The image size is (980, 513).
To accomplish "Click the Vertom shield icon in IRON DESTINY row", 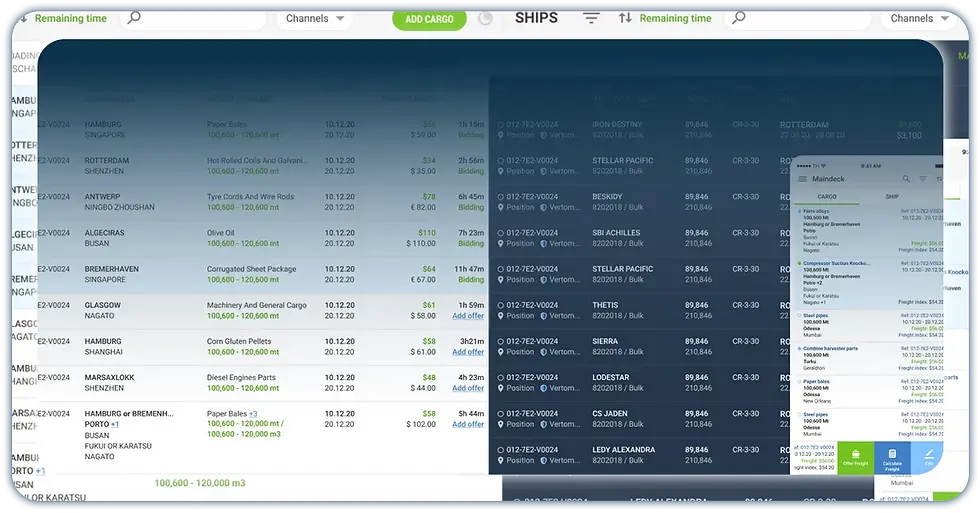I will tap(544, 135).
